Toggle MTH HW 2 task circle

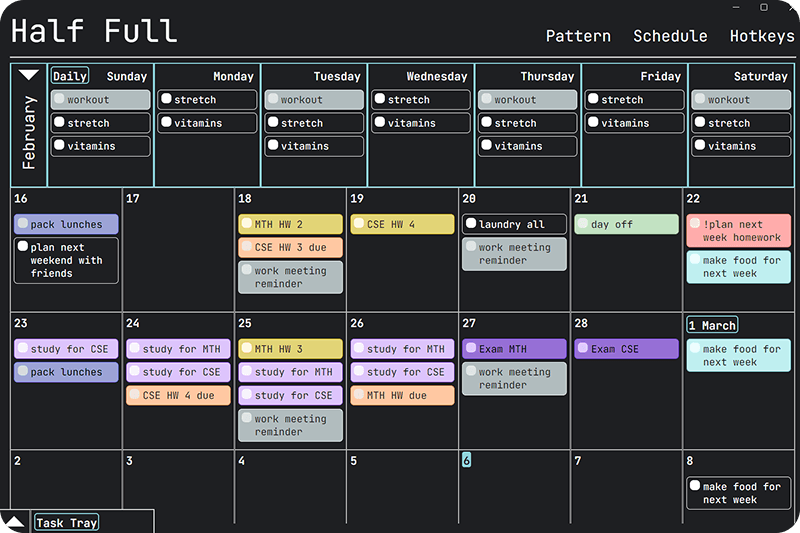pos(246,223)
